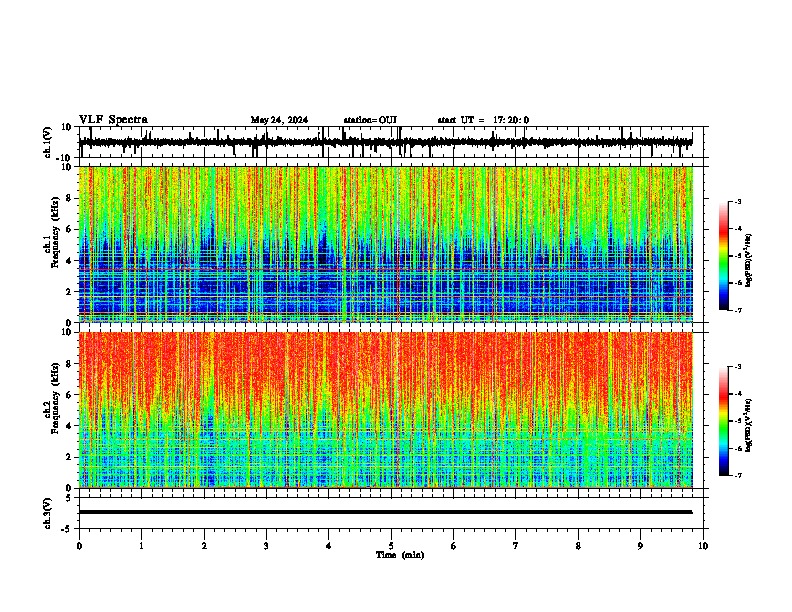Click the -3 label on ch.1 color bar
This screenshot has width=792, height=612.
[738, 202]
